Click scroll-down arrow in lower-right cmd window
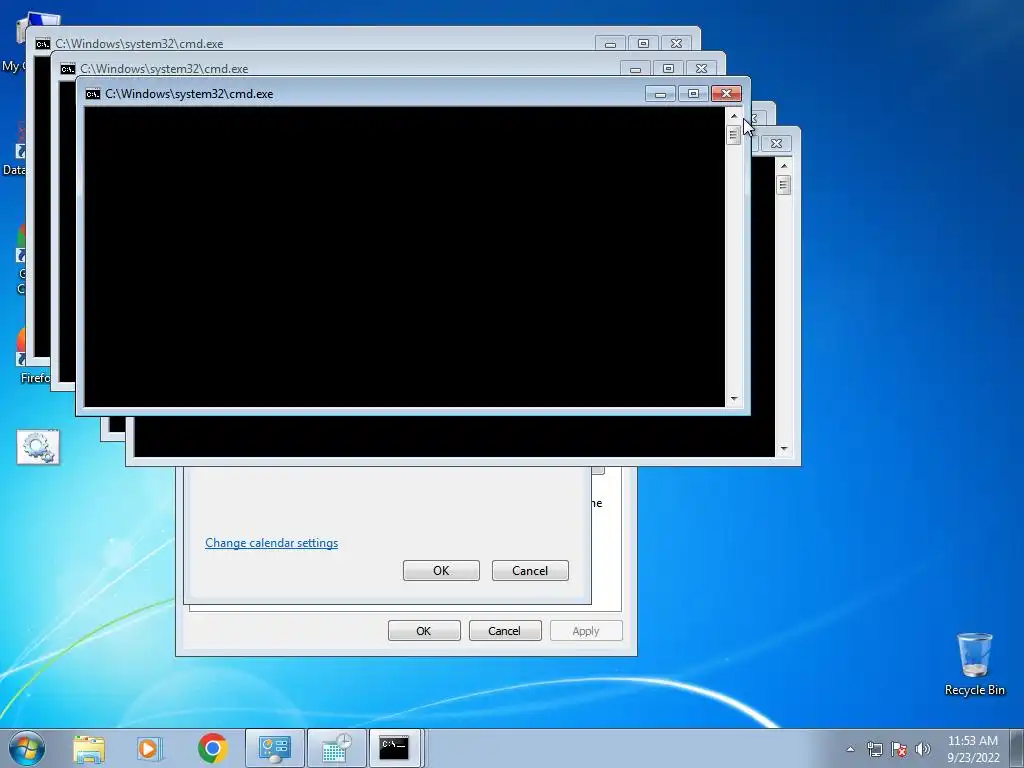This screenshot has width=1024, height=768. [x=784, y=449]
